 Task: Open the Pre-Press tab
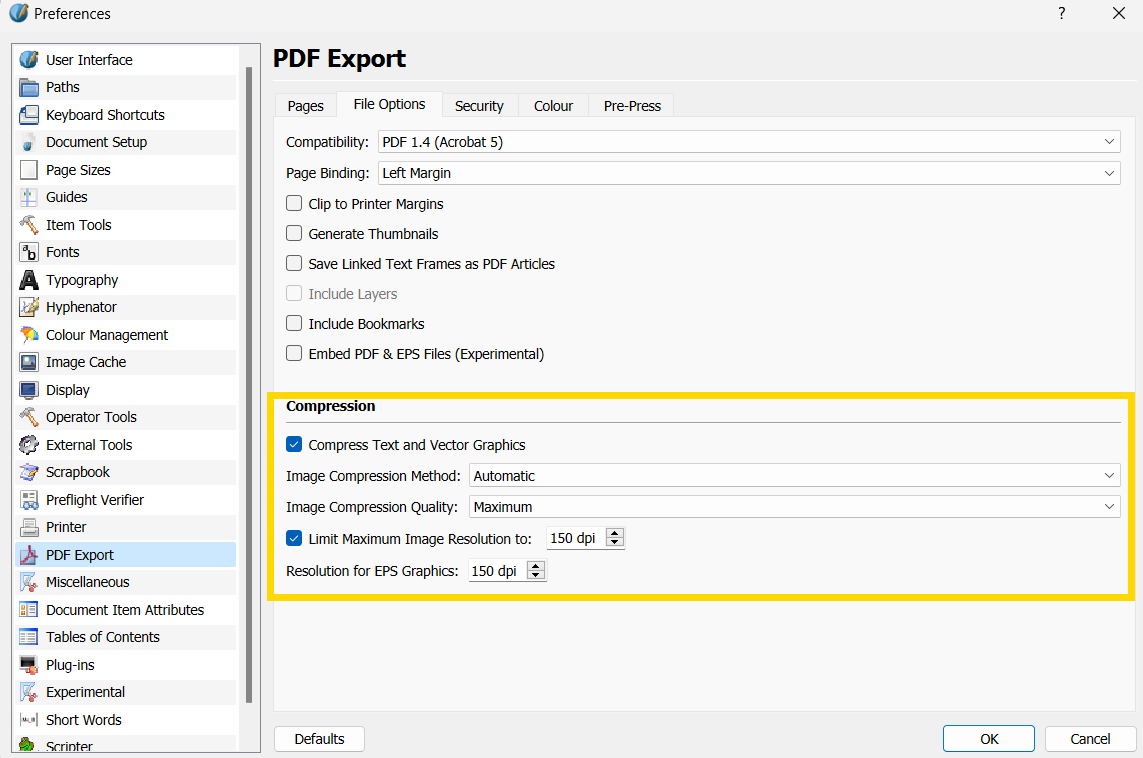click(632, 106)
